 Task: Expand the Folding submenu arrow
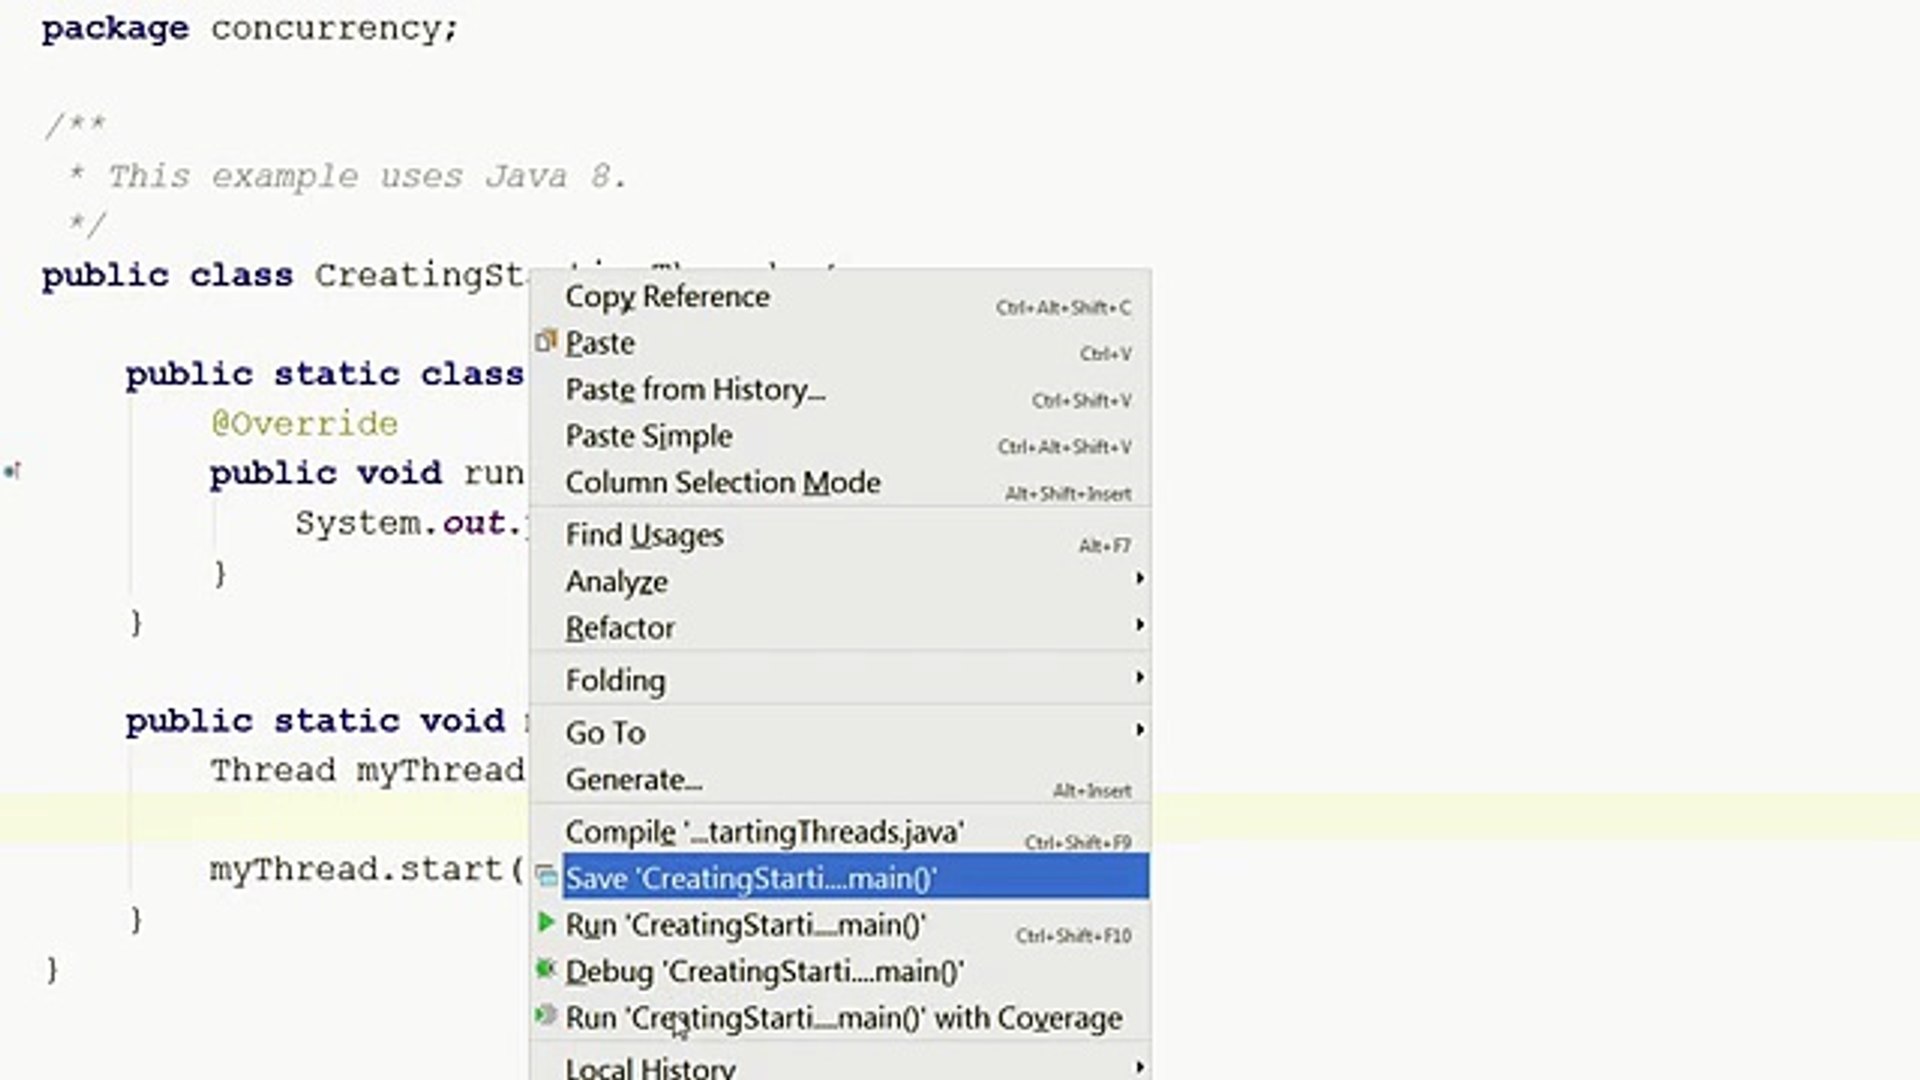coord(1139,678)
